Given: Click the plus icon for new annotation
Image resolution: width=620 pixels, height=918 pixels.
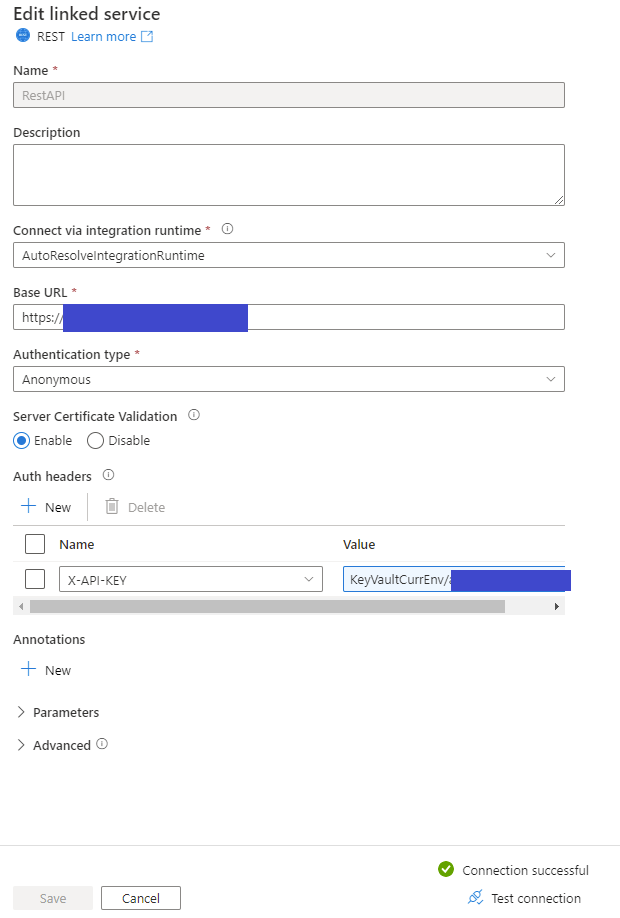Looking at the screenshot, I should 28,669.
